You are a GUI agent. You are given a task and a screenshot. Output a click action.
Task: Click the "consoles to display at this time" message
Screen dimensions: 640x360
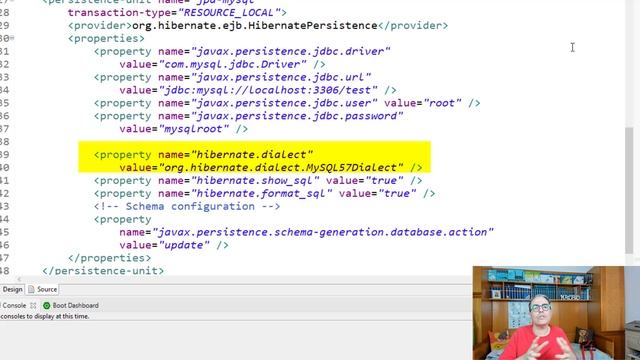tap(44, 316)
